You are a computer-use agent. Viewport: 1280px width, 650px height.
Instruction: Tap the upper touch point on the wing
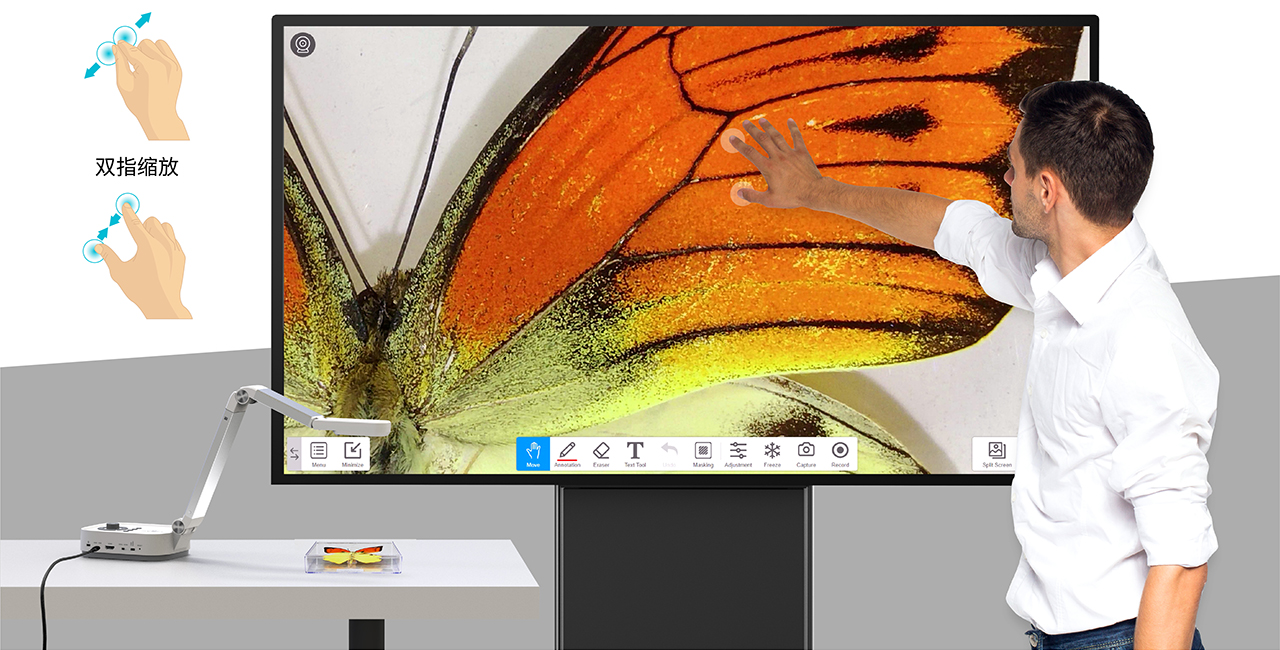pos(735,141)
